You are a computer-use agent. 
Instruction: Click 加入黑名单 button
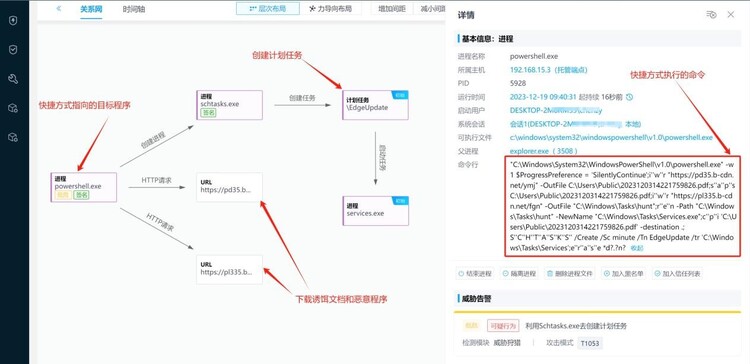tap(624, 274)
